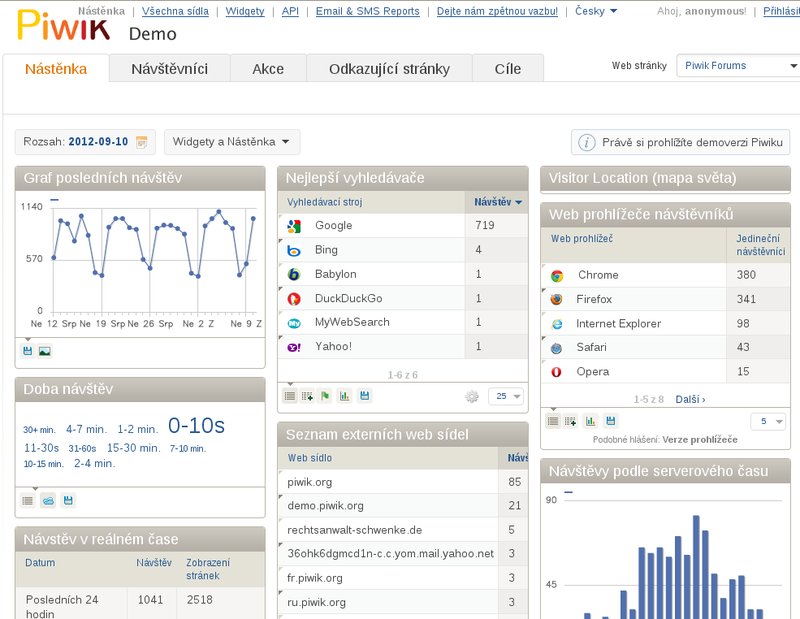Image resolution: width=800 pixels, height=619 pixels.
Task: Select the Cíle tab
Action: pyautogui.click(x=508, y=69)
